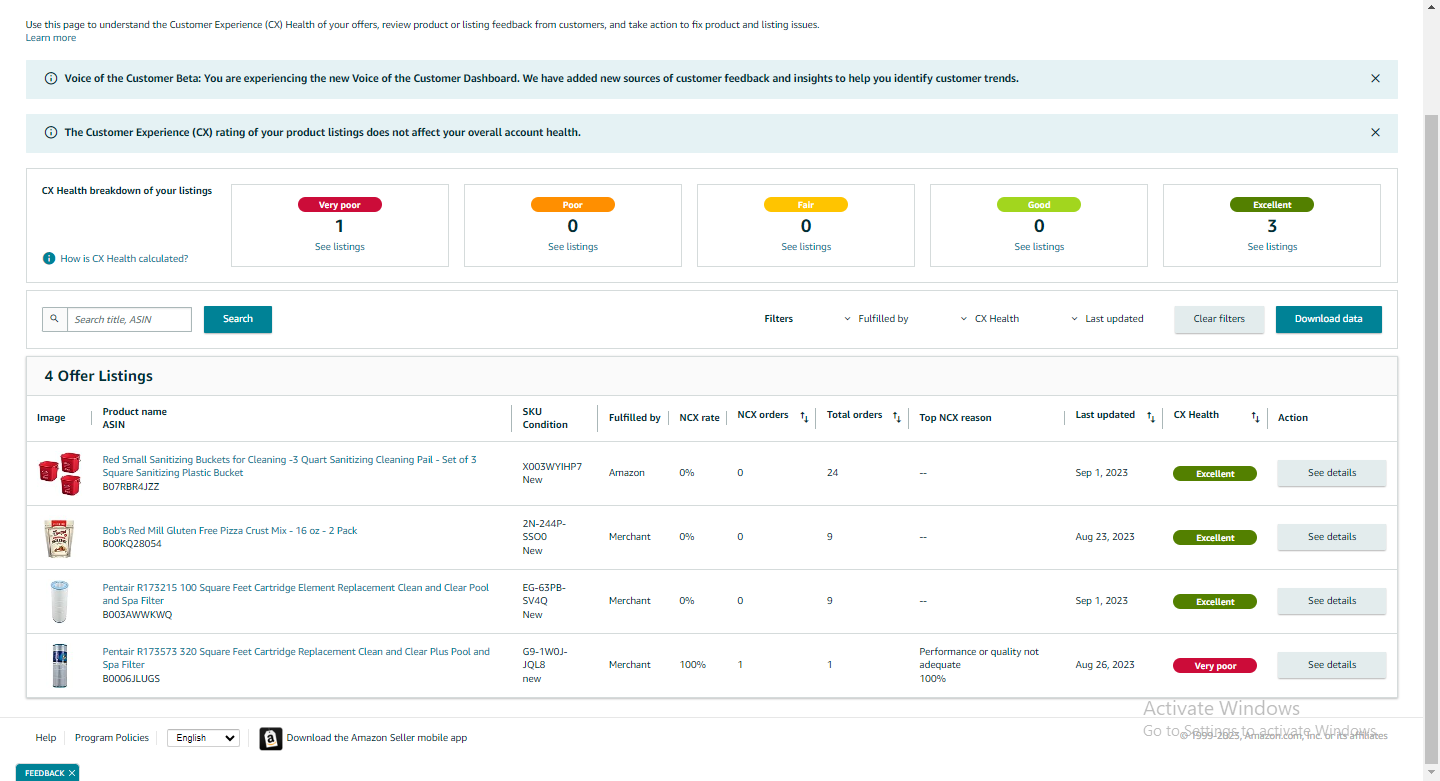Click the Fair yellow badge in breakdown
The height and width of the screenshot is (781, 1440).
pyautogui.click(x=806, y=205)
